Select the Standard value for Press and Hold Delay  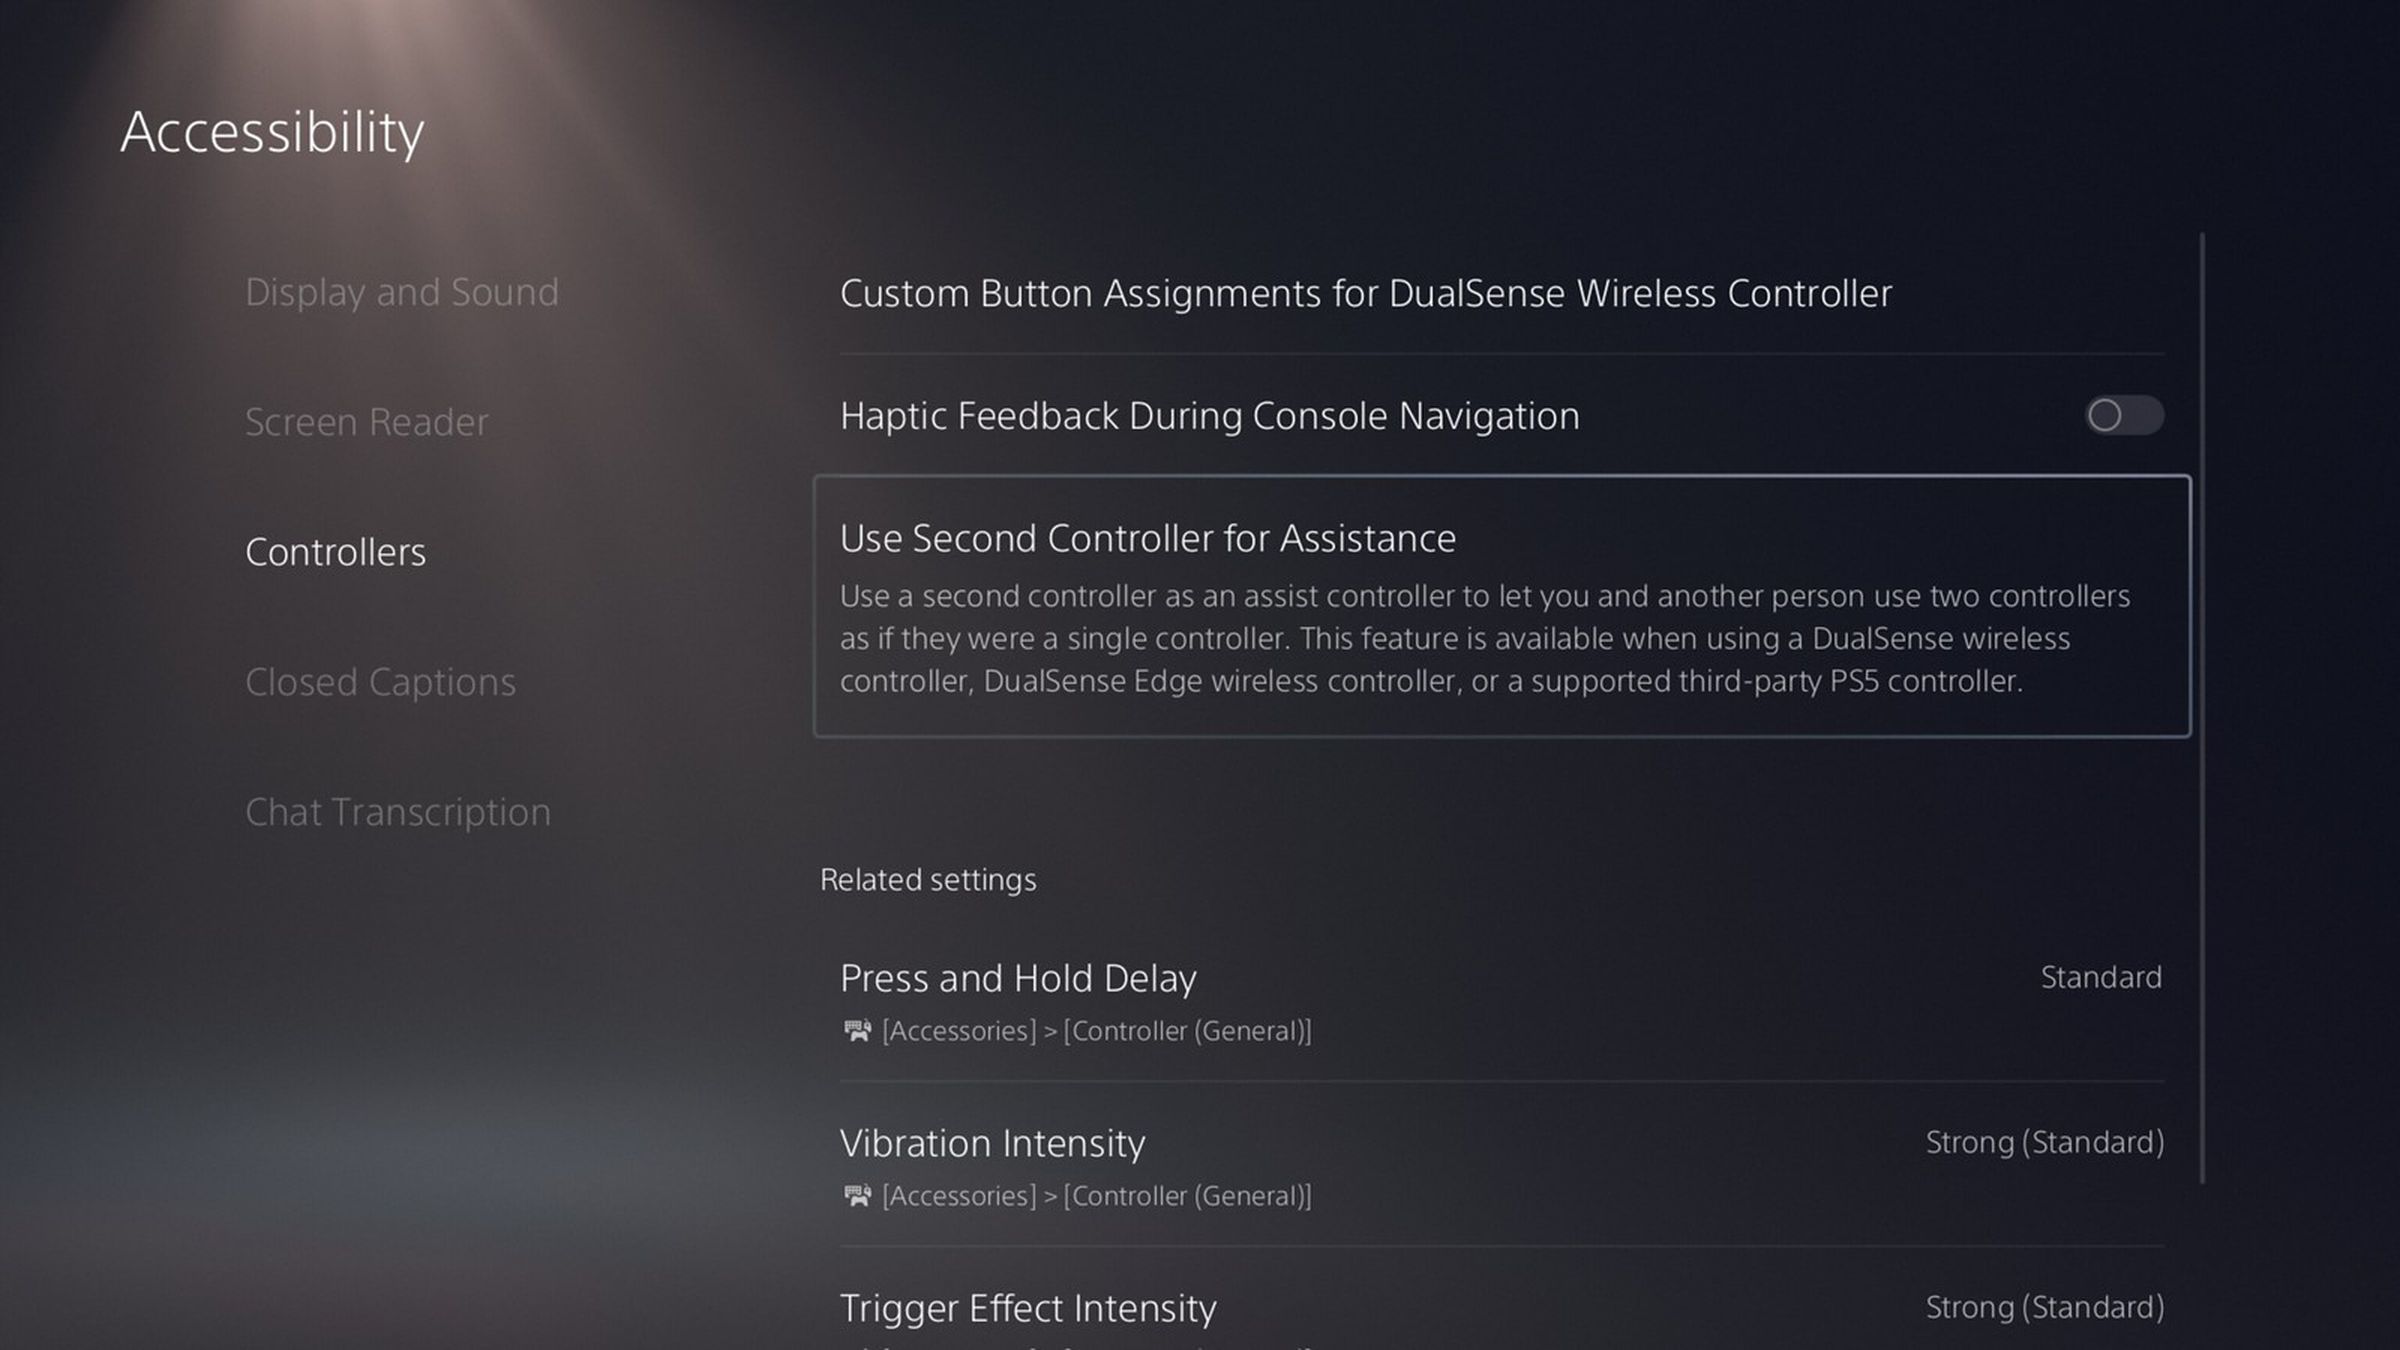pyautogui.click(x=2103, y=976)
